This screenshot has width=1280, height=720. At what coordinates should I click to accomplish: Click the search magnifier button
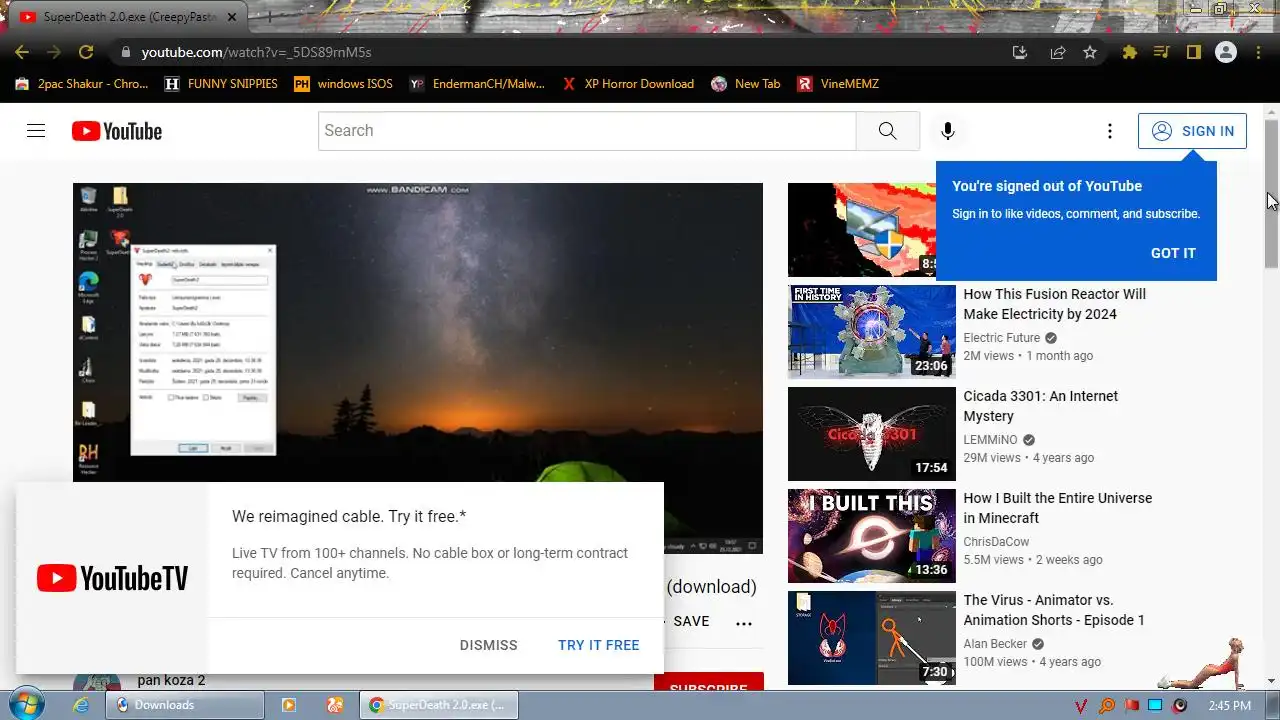(887, 131)
